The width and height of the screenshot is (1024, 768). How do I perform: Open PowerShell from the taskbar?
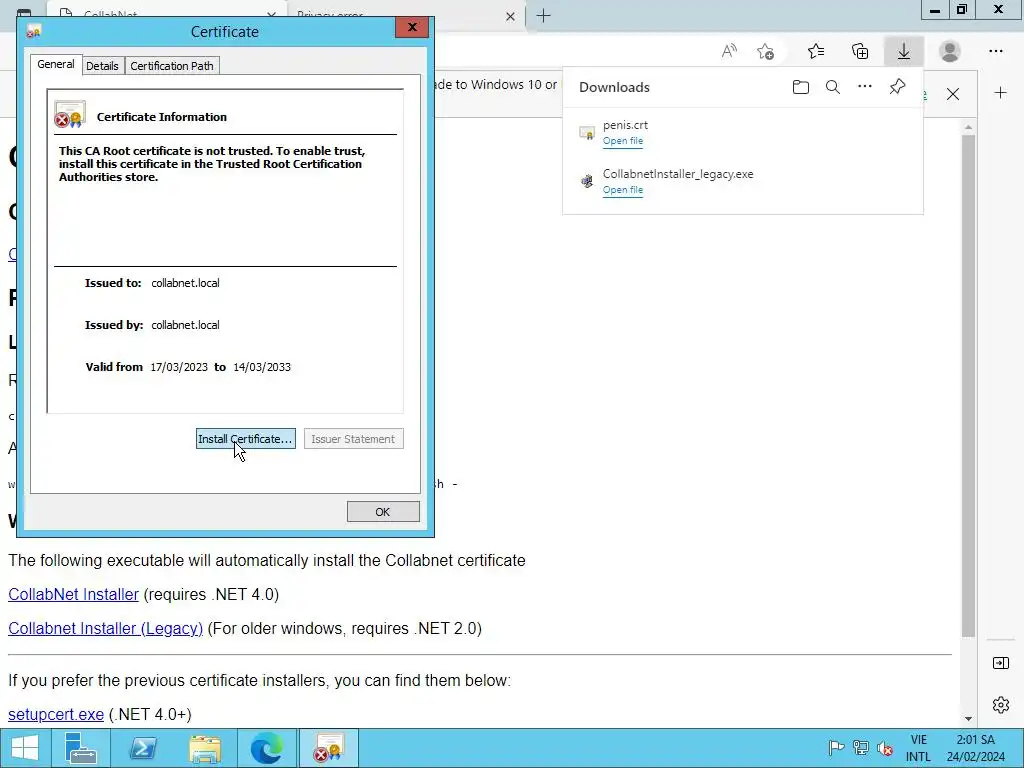pos(142,748)
